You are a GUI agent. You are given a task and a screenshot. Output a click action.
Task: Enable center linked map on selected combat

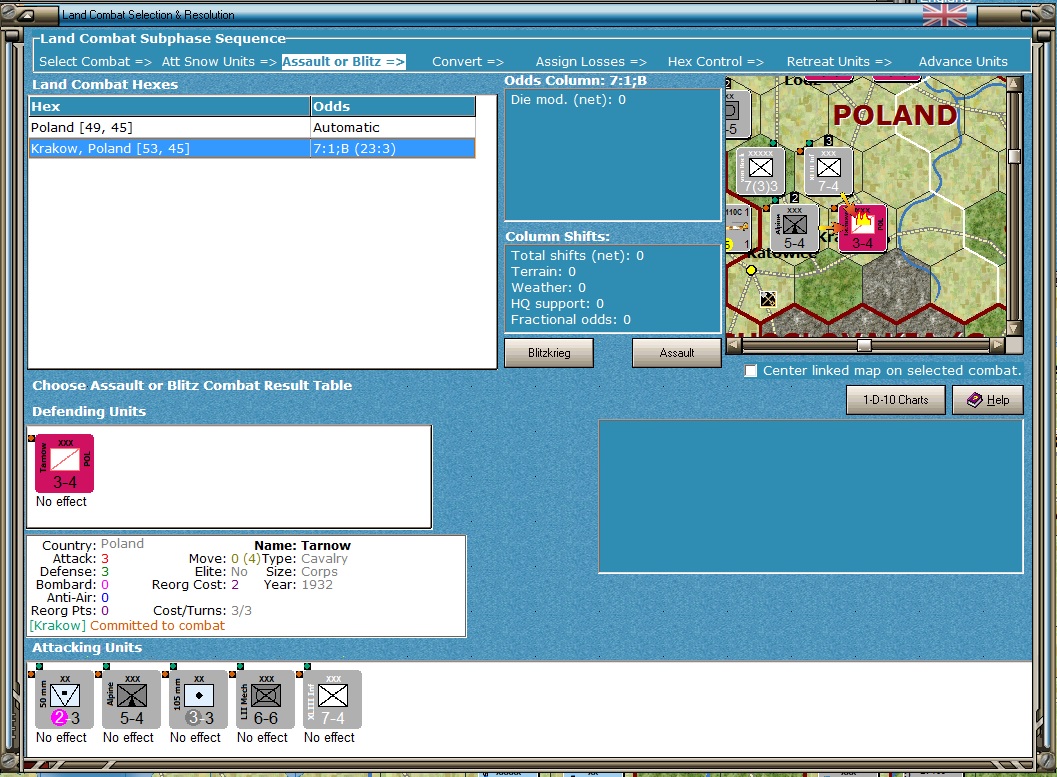[750, 371]
